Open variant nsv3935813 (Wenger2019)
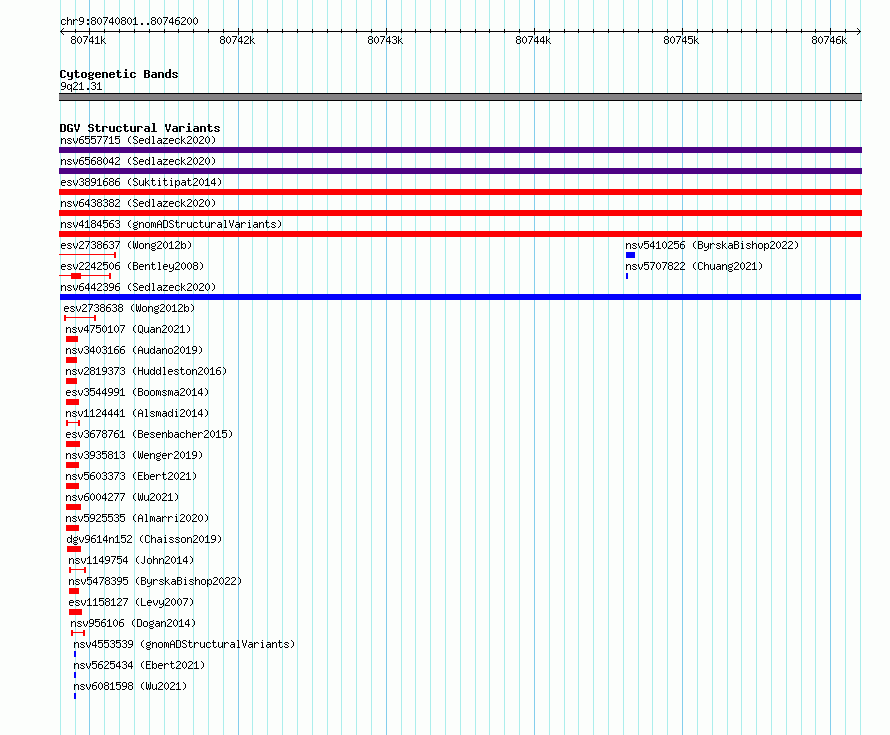 [134, 455]
